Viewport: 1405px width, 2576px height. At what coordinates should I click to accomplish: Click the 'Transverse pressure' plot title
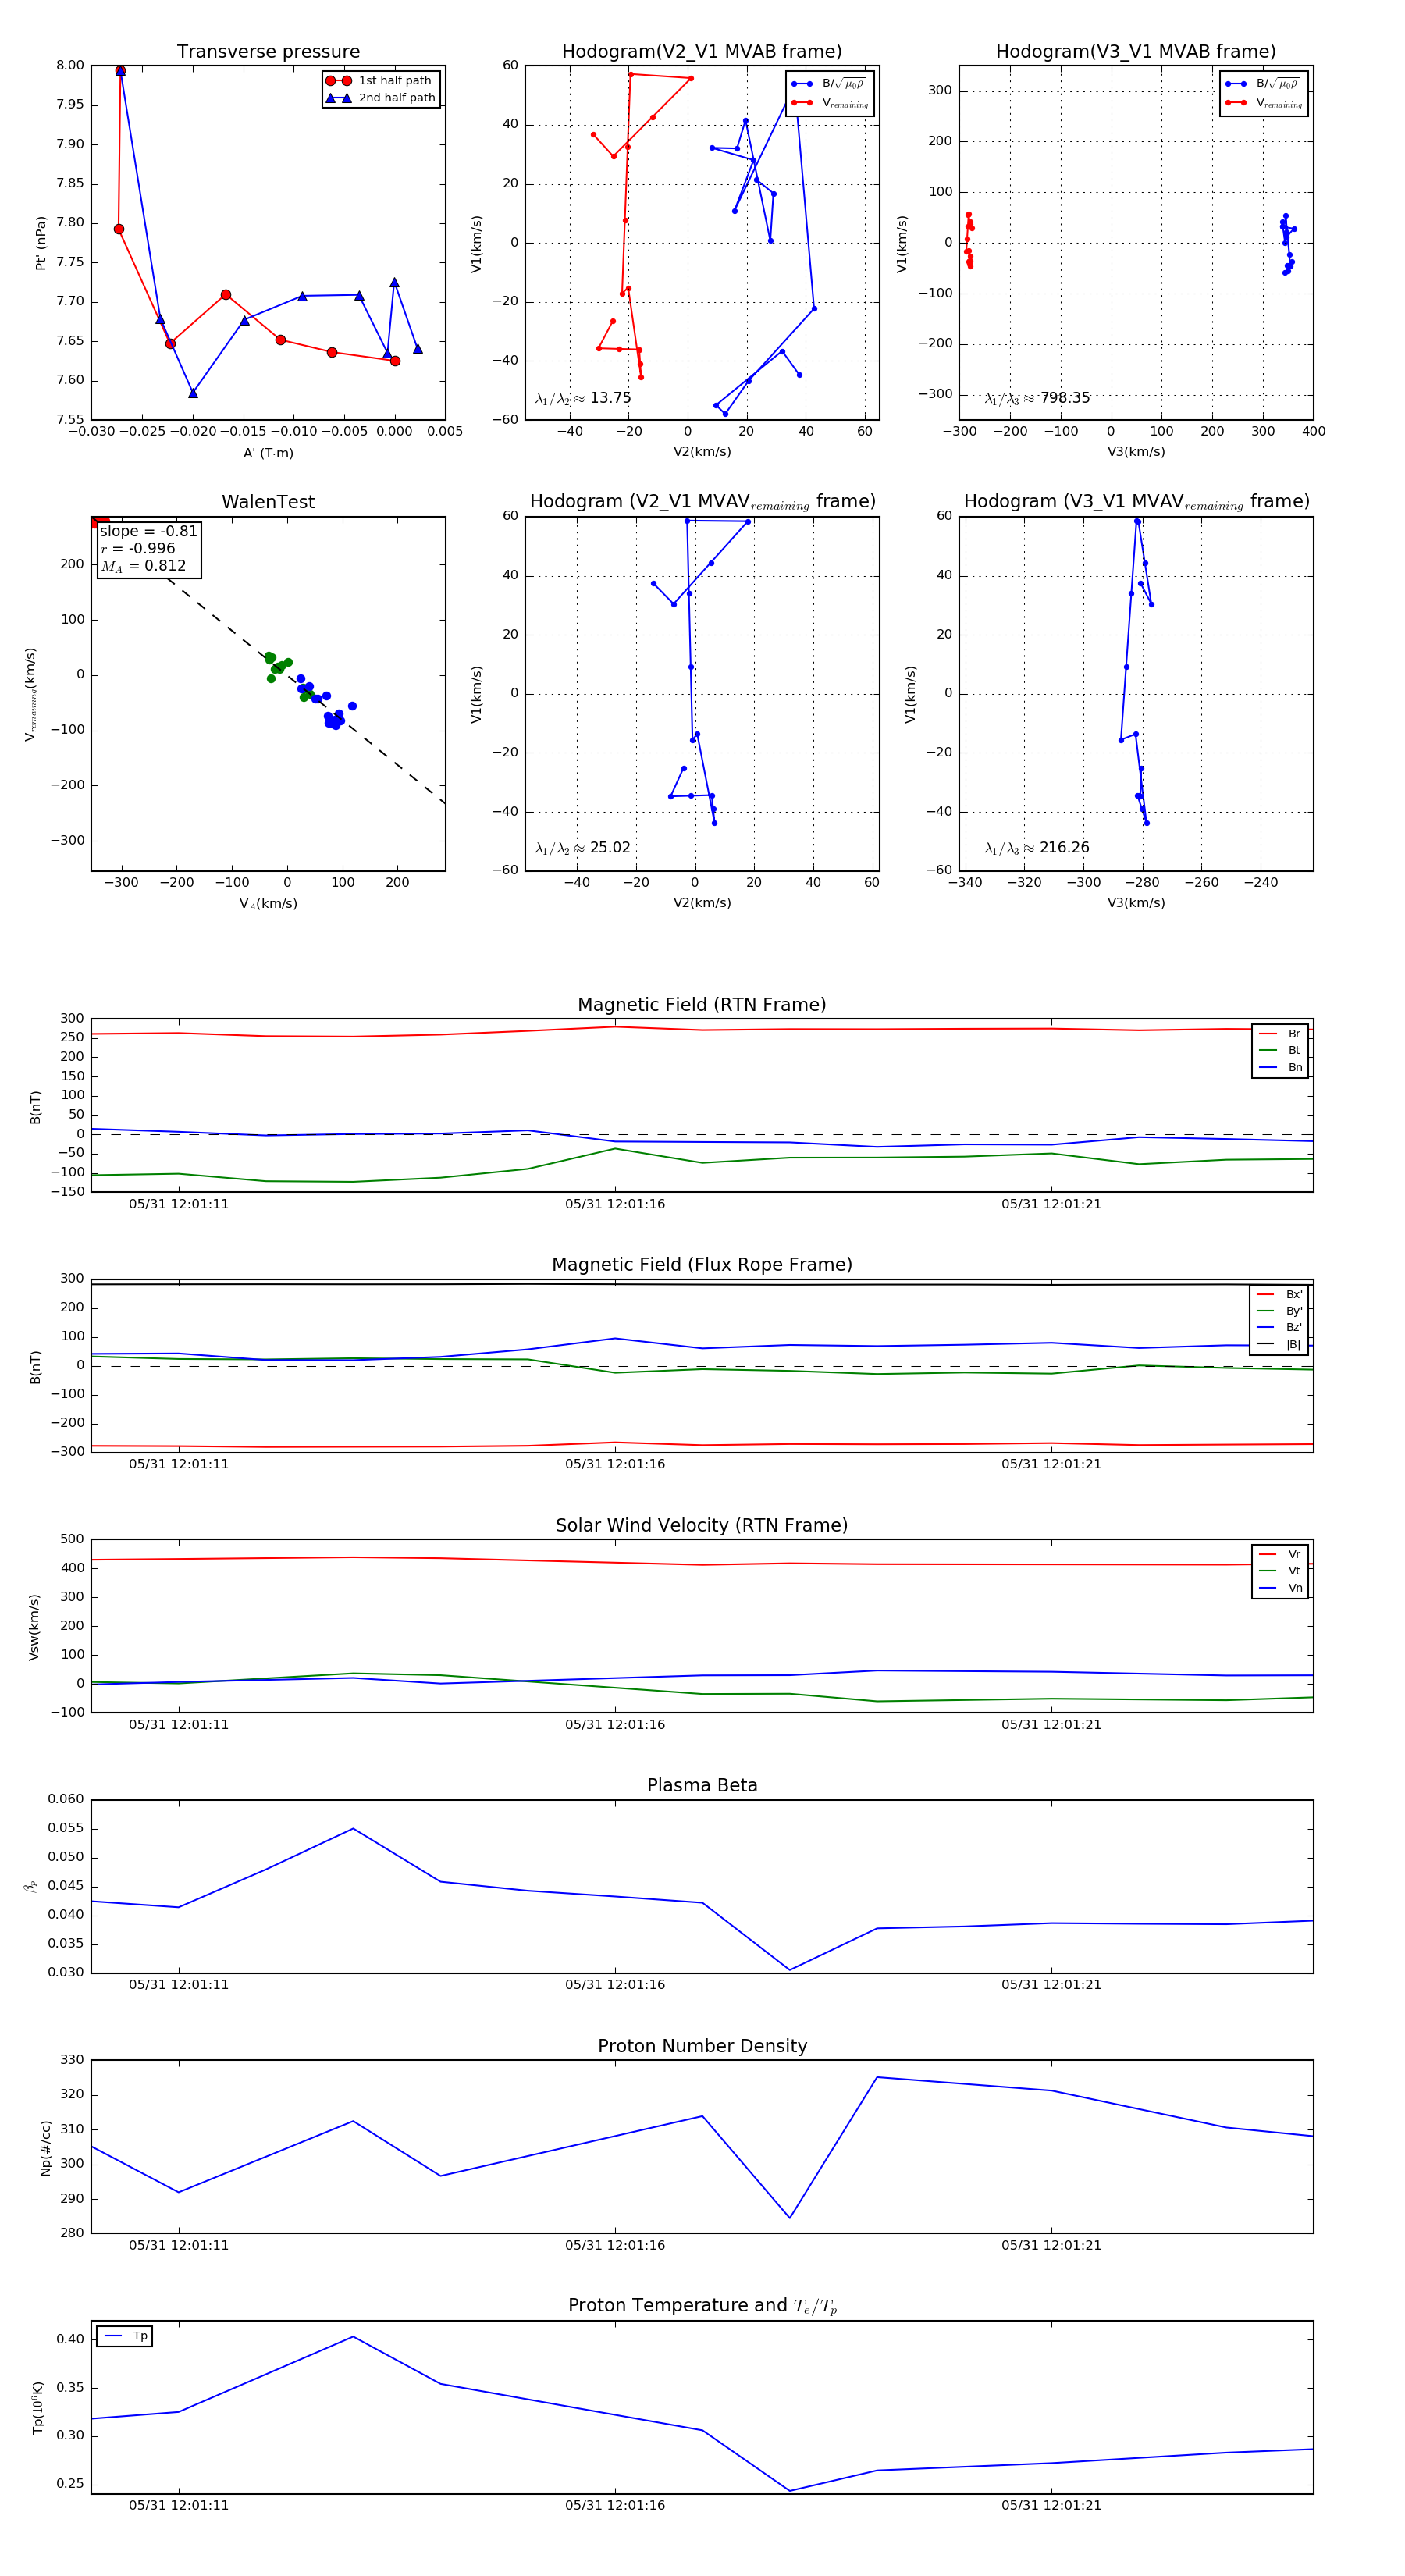coord(268,52)
